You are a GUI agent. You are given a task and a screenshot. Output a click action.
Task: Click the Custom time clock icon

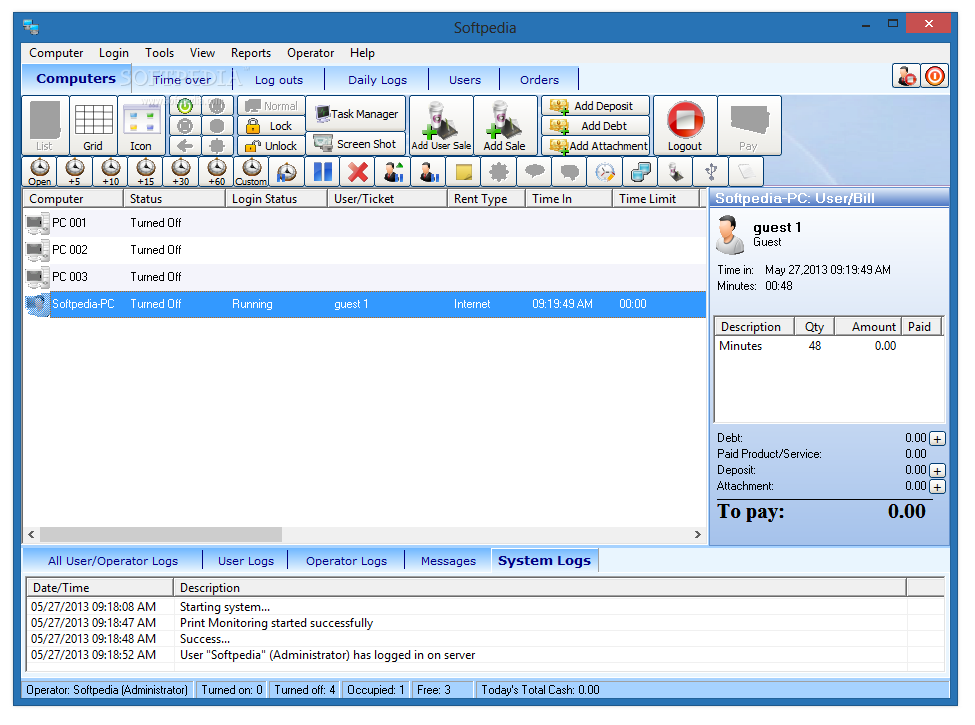point(251,172)
